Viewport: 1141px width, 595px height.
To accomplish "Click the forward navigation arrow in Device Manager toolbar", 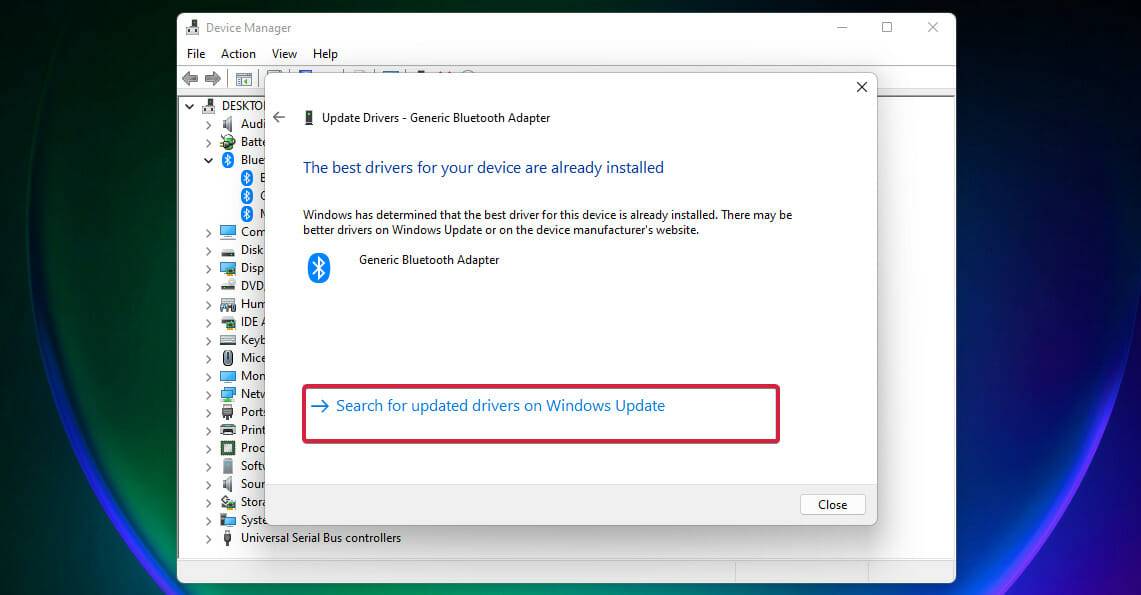I will [x=211, y=78].
